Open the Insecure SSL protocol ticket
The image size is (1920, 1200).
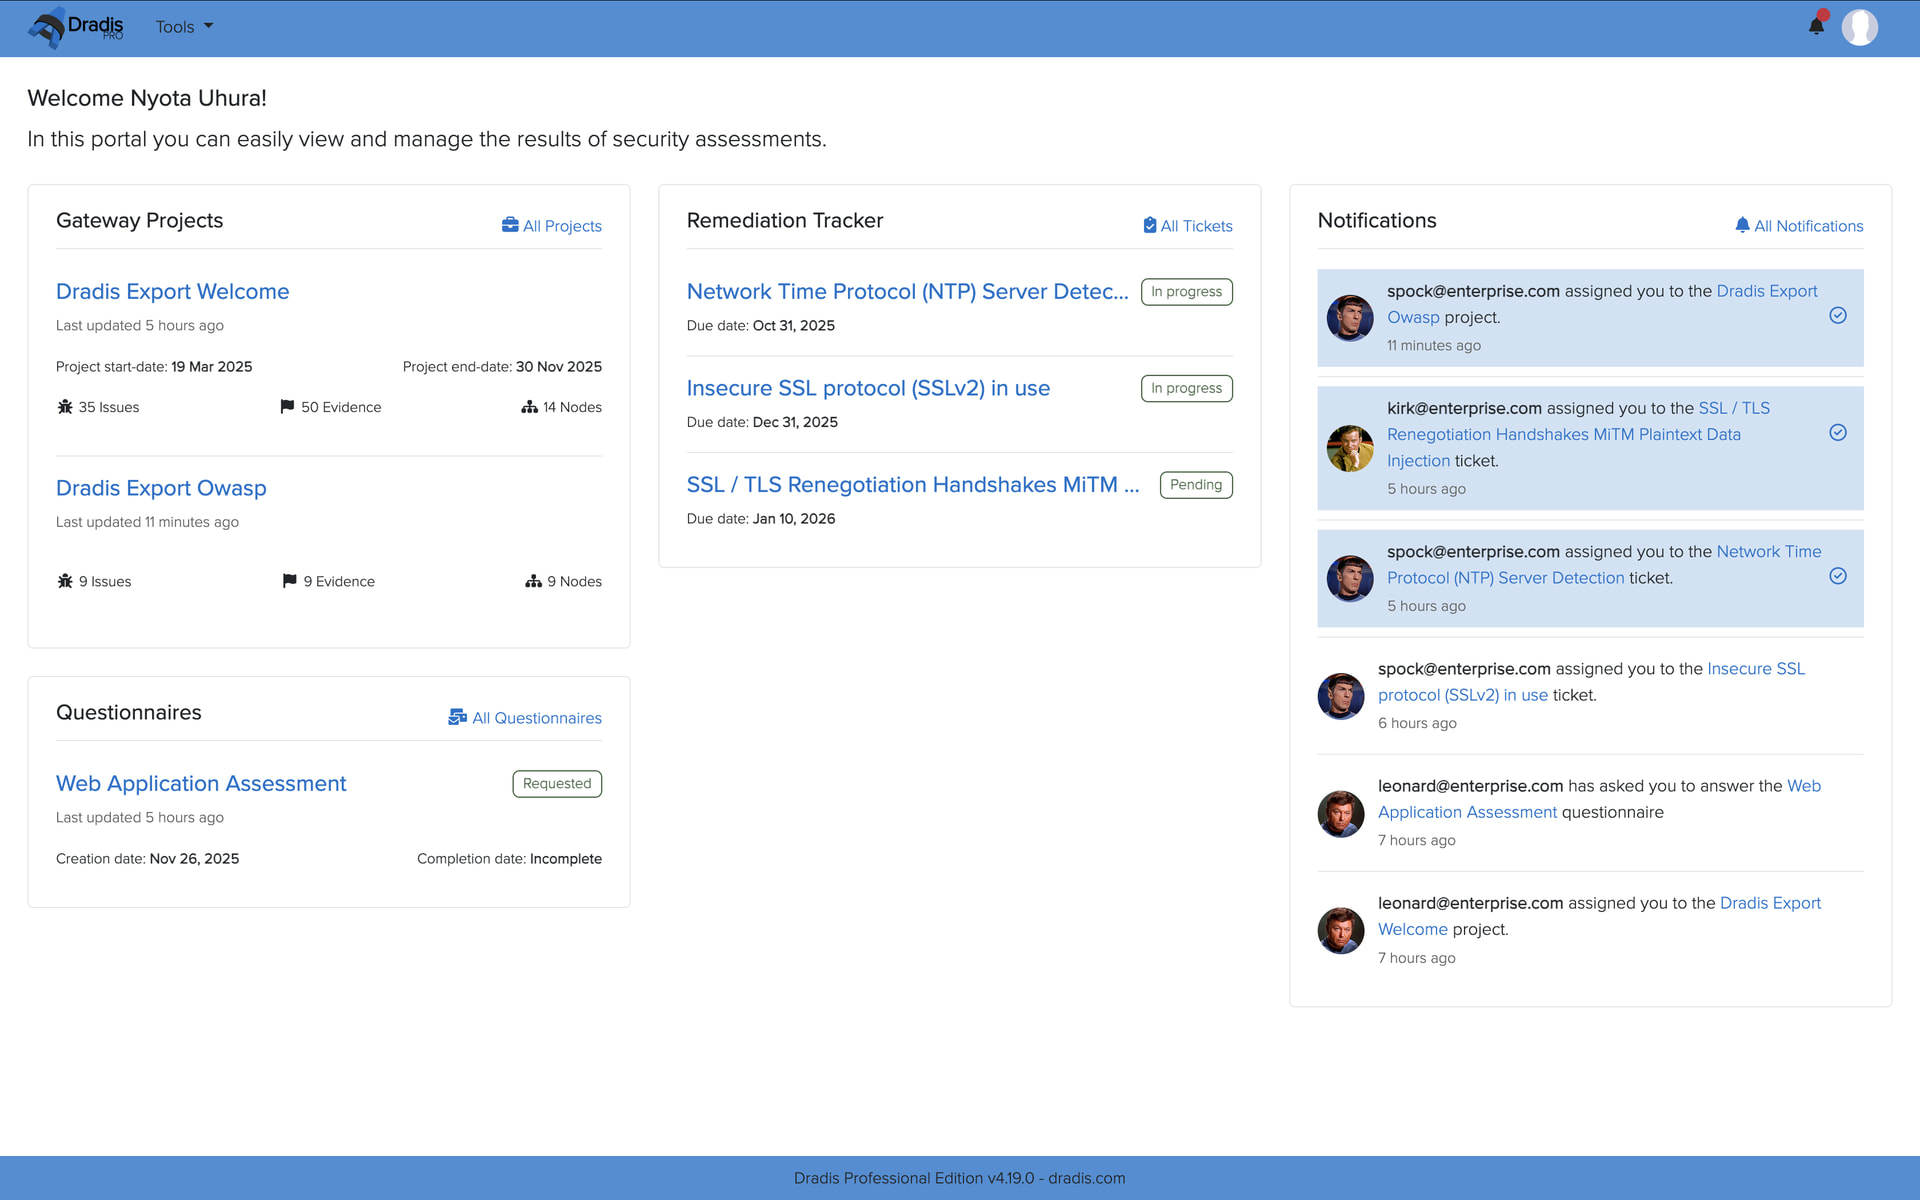pyautogui.click(x=867, y=388)
